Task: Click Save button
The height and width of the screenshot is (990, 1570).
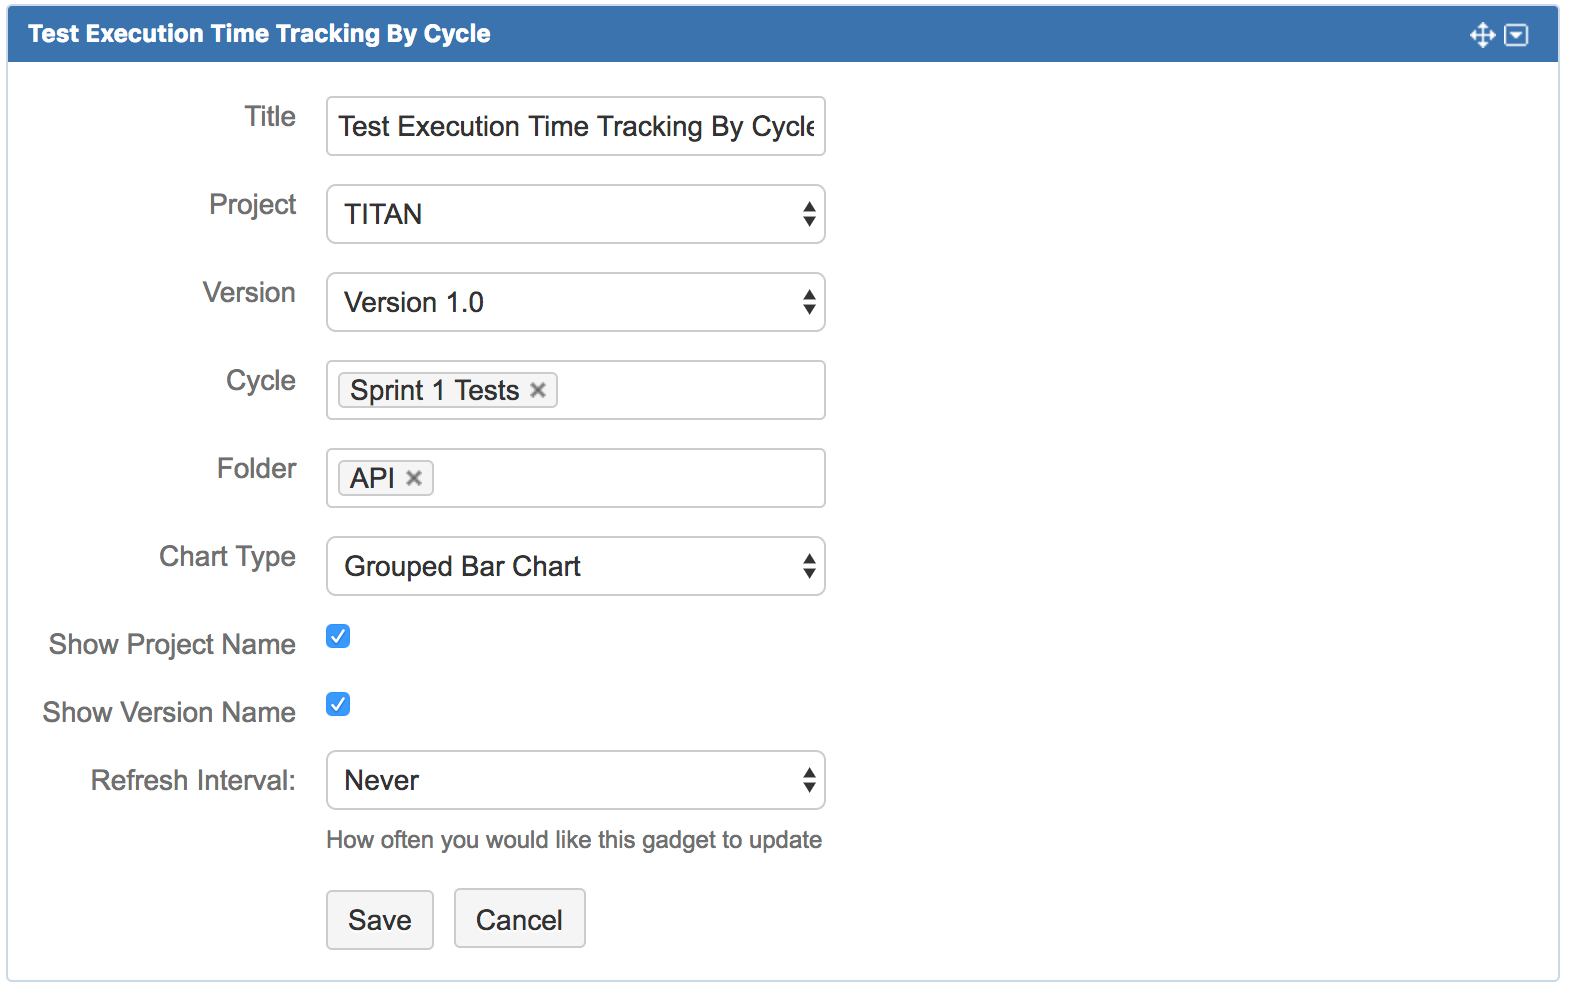Action: click(x=380, y=920)
